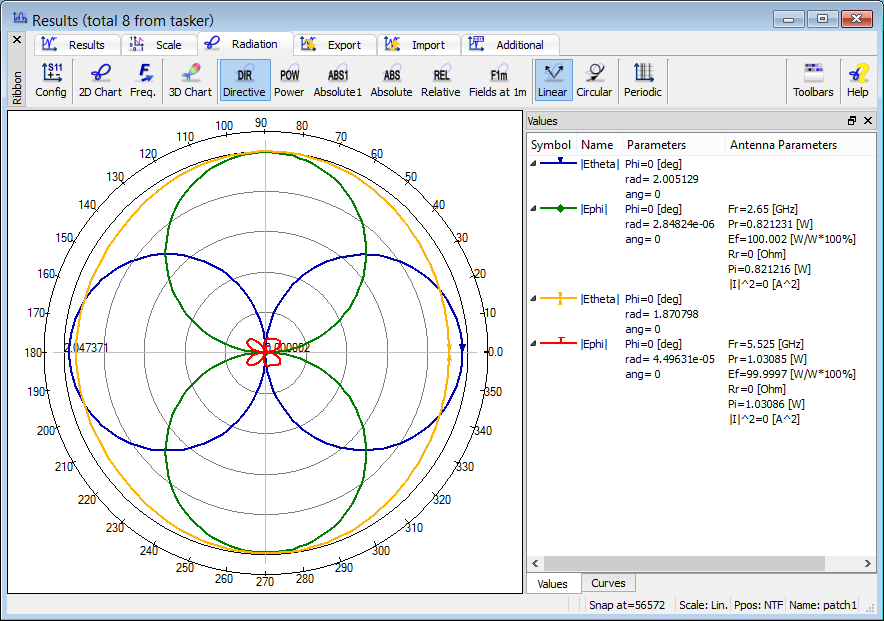Toggle the Linear scale mode
The height and width of the screenshot is (621, 884).
pyautogui.click(x=552, y=81)
